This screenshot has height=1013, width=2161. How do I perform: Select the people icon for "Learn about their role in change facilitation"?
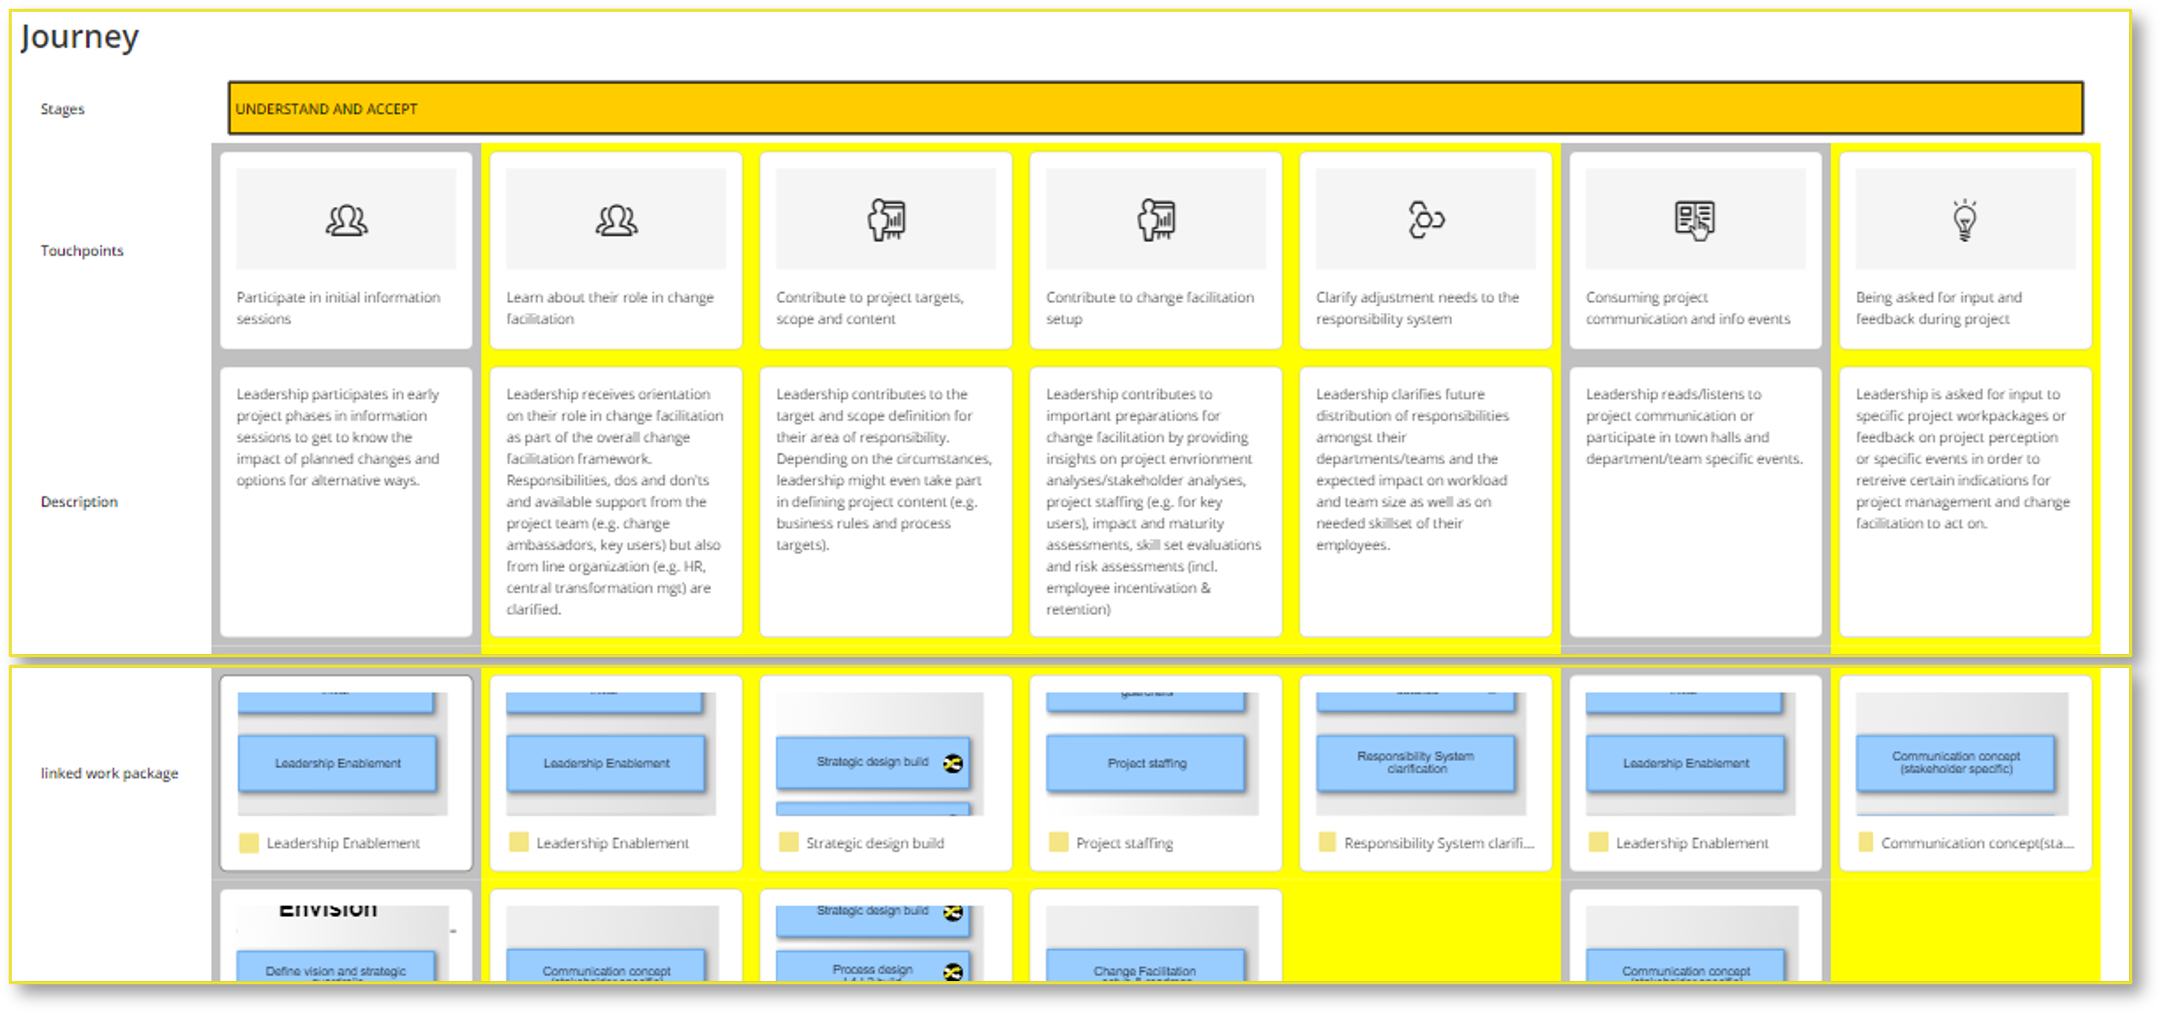(614, 219)
